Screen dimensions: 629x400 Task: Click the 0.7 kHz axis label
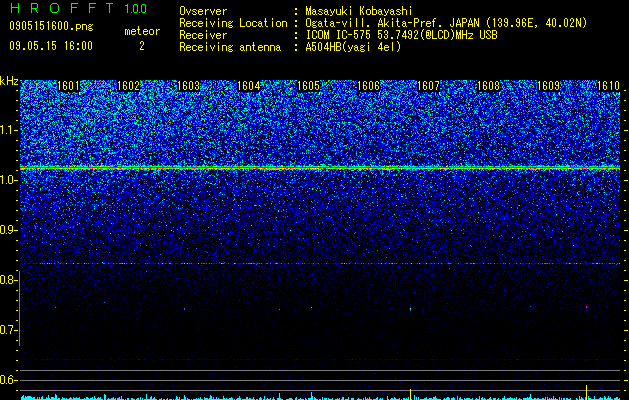point(9,330)
